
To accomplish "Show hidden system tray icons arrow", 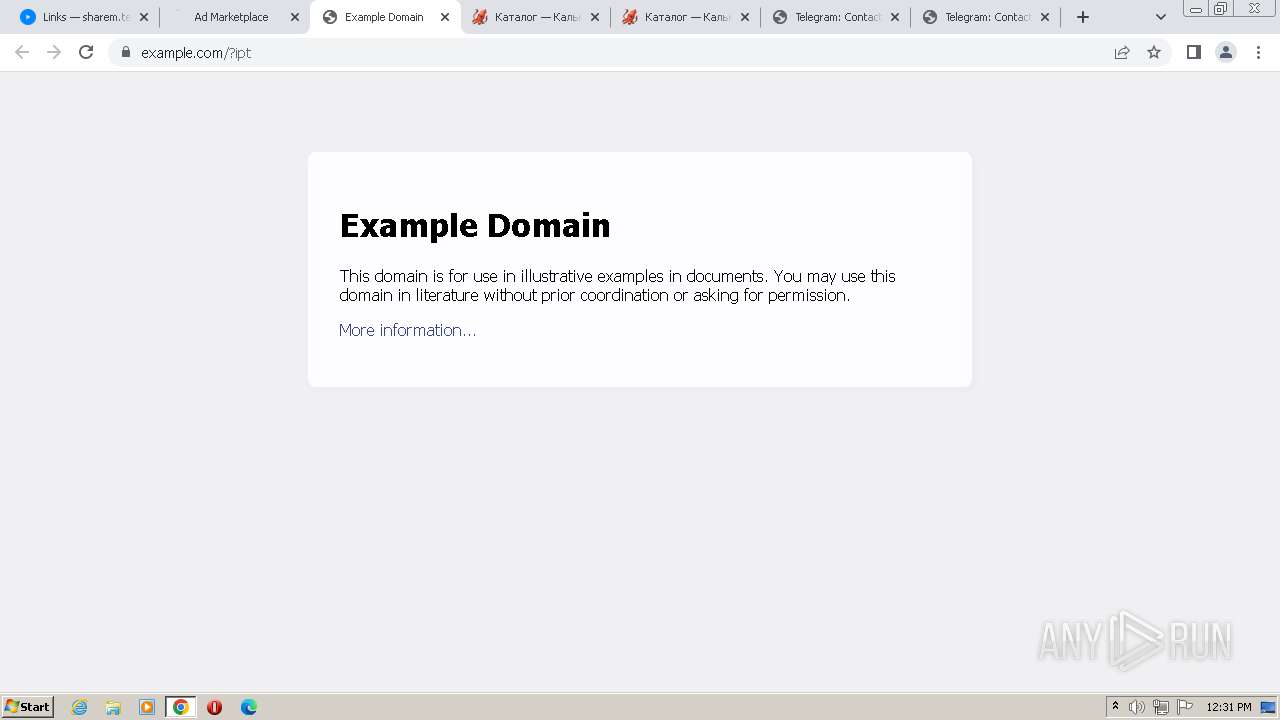I will (x=1115, y=706).
